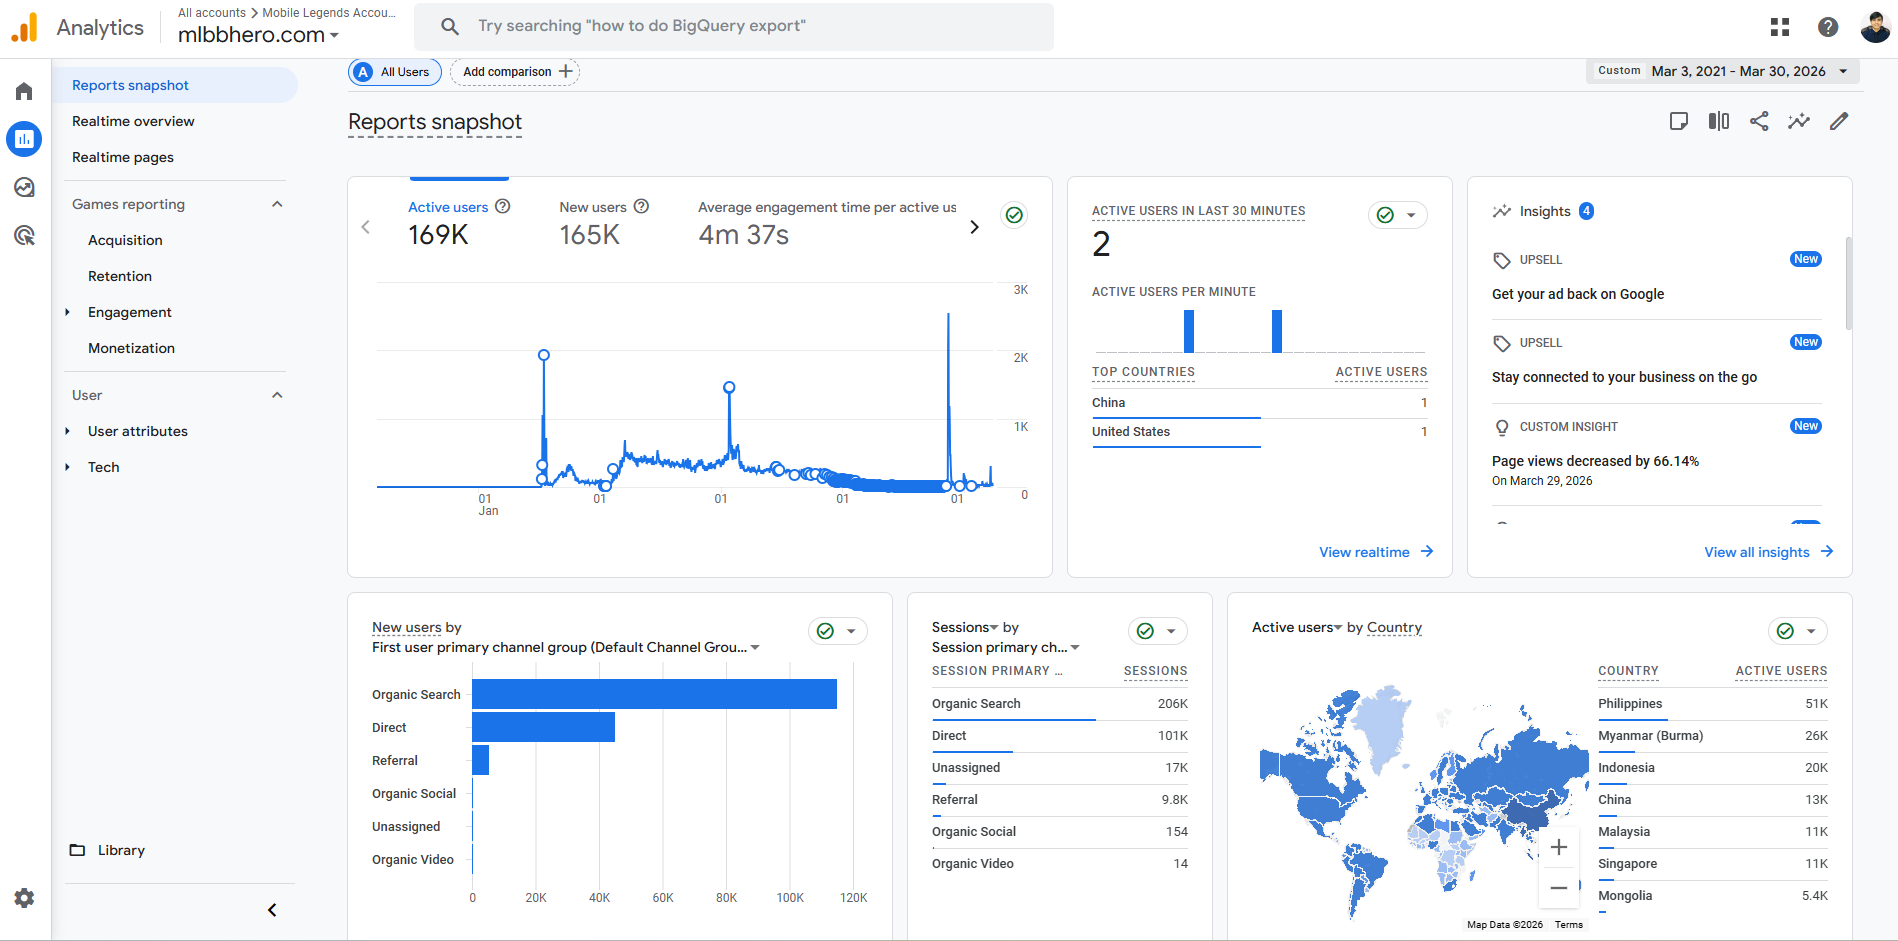This screenshot has height=941, width=1898.
Task: Go to next metric in overview card
Action: point(975,227)
